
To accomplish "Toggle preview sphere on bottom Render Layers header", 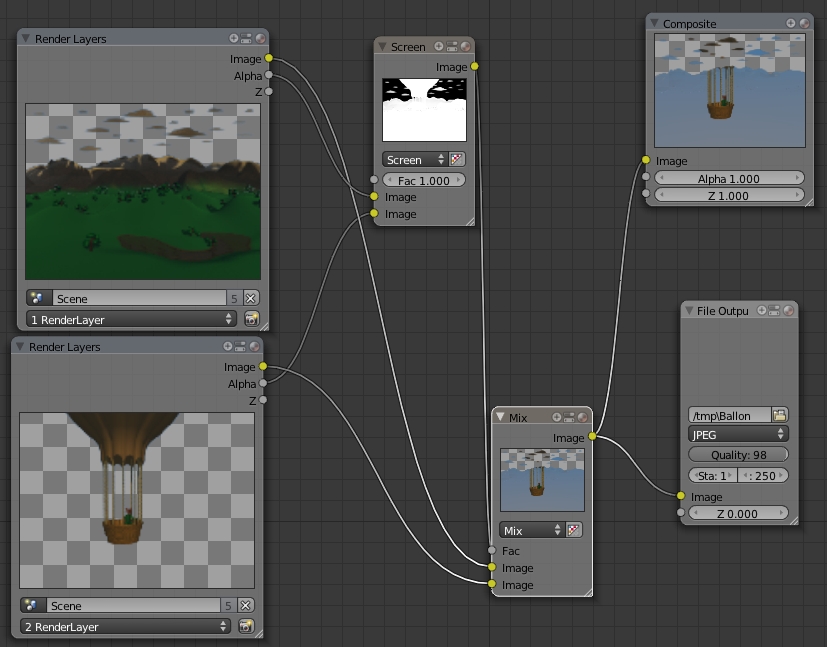I will point(254,346).
